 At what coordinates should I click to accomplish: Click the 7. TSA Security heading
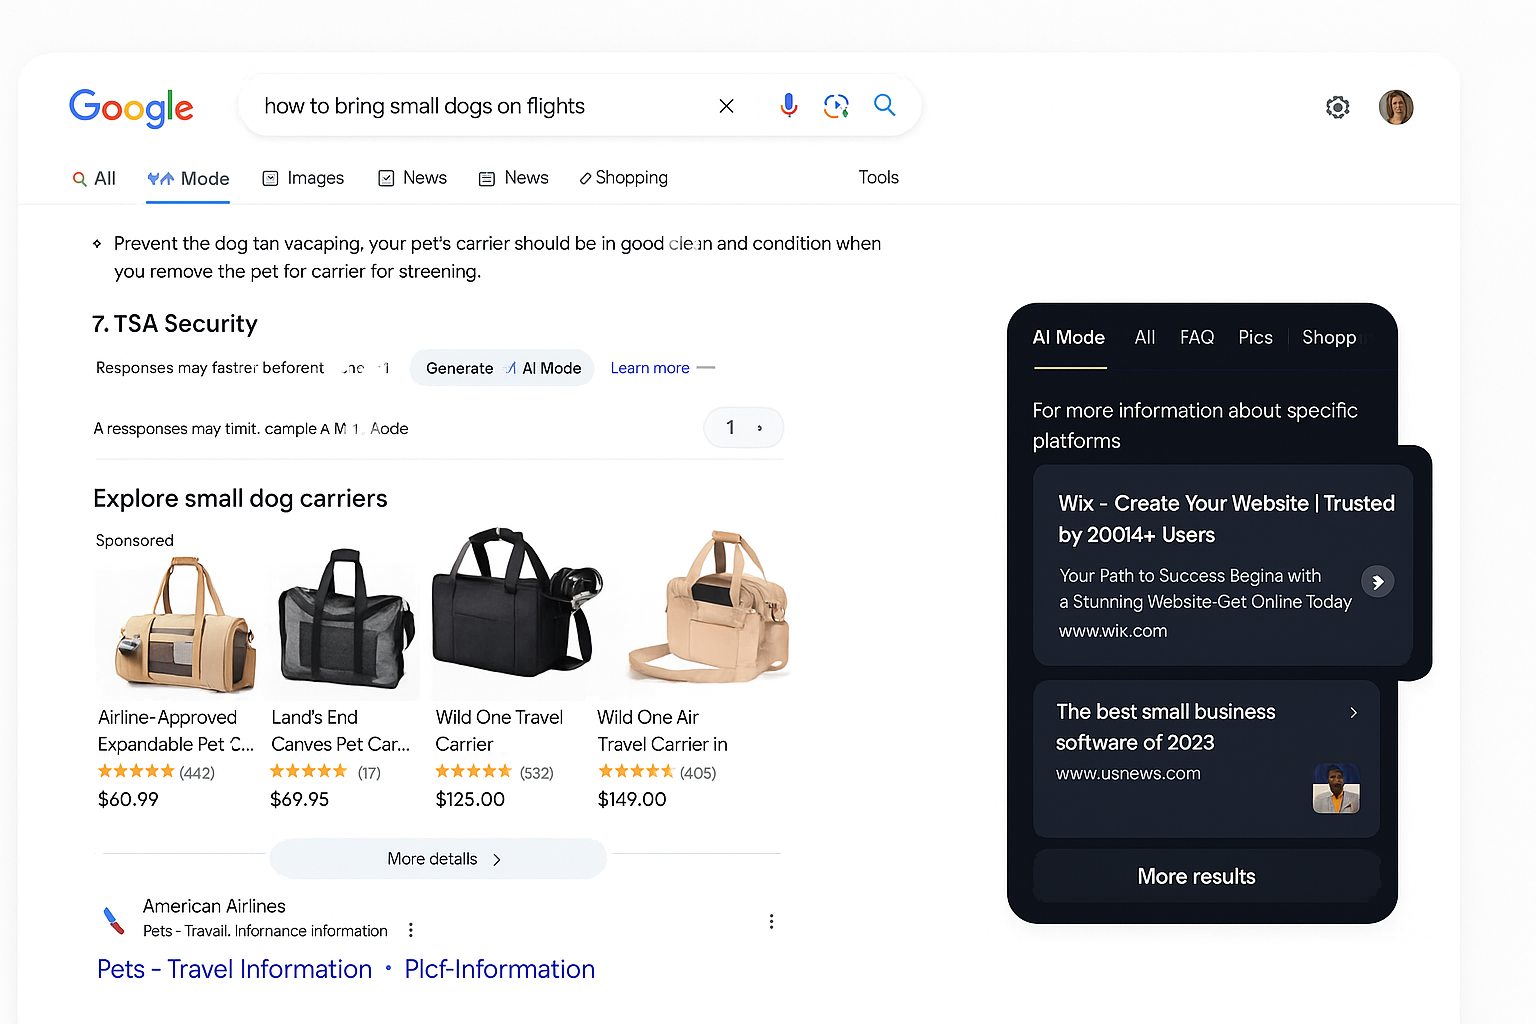point(175,324)
